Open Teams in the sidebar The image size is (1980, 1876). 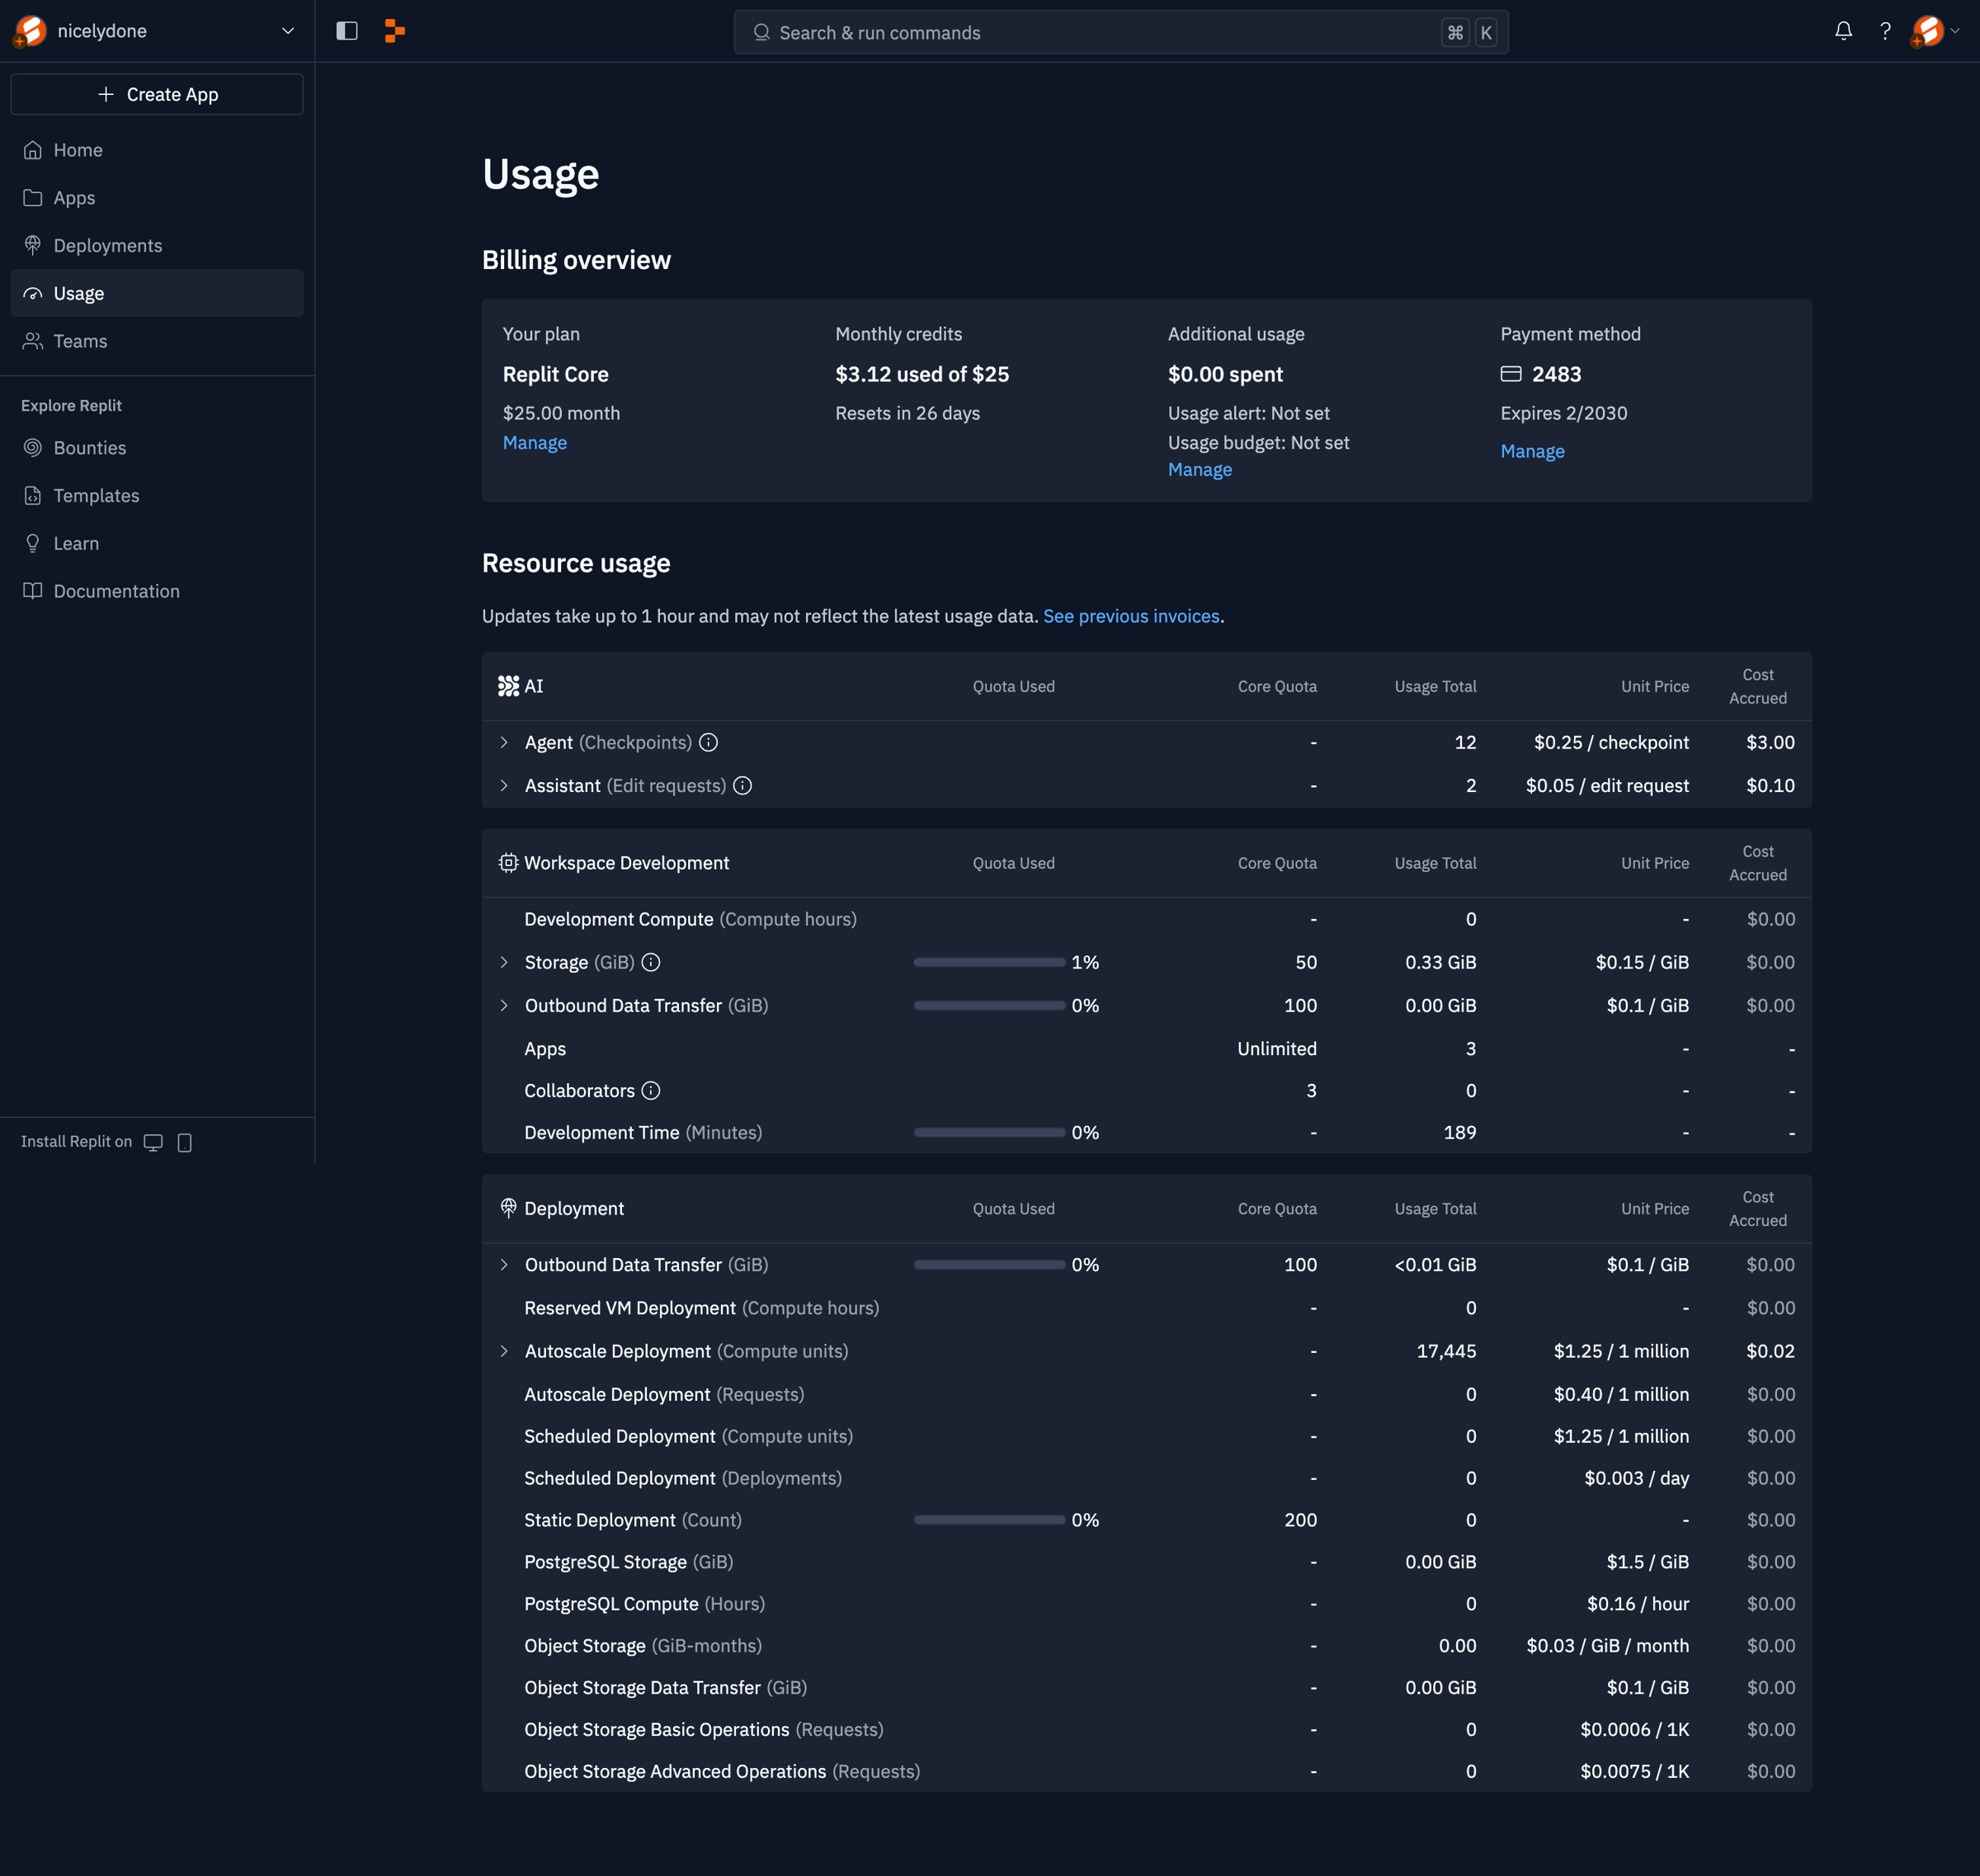[x=157, y=341]
